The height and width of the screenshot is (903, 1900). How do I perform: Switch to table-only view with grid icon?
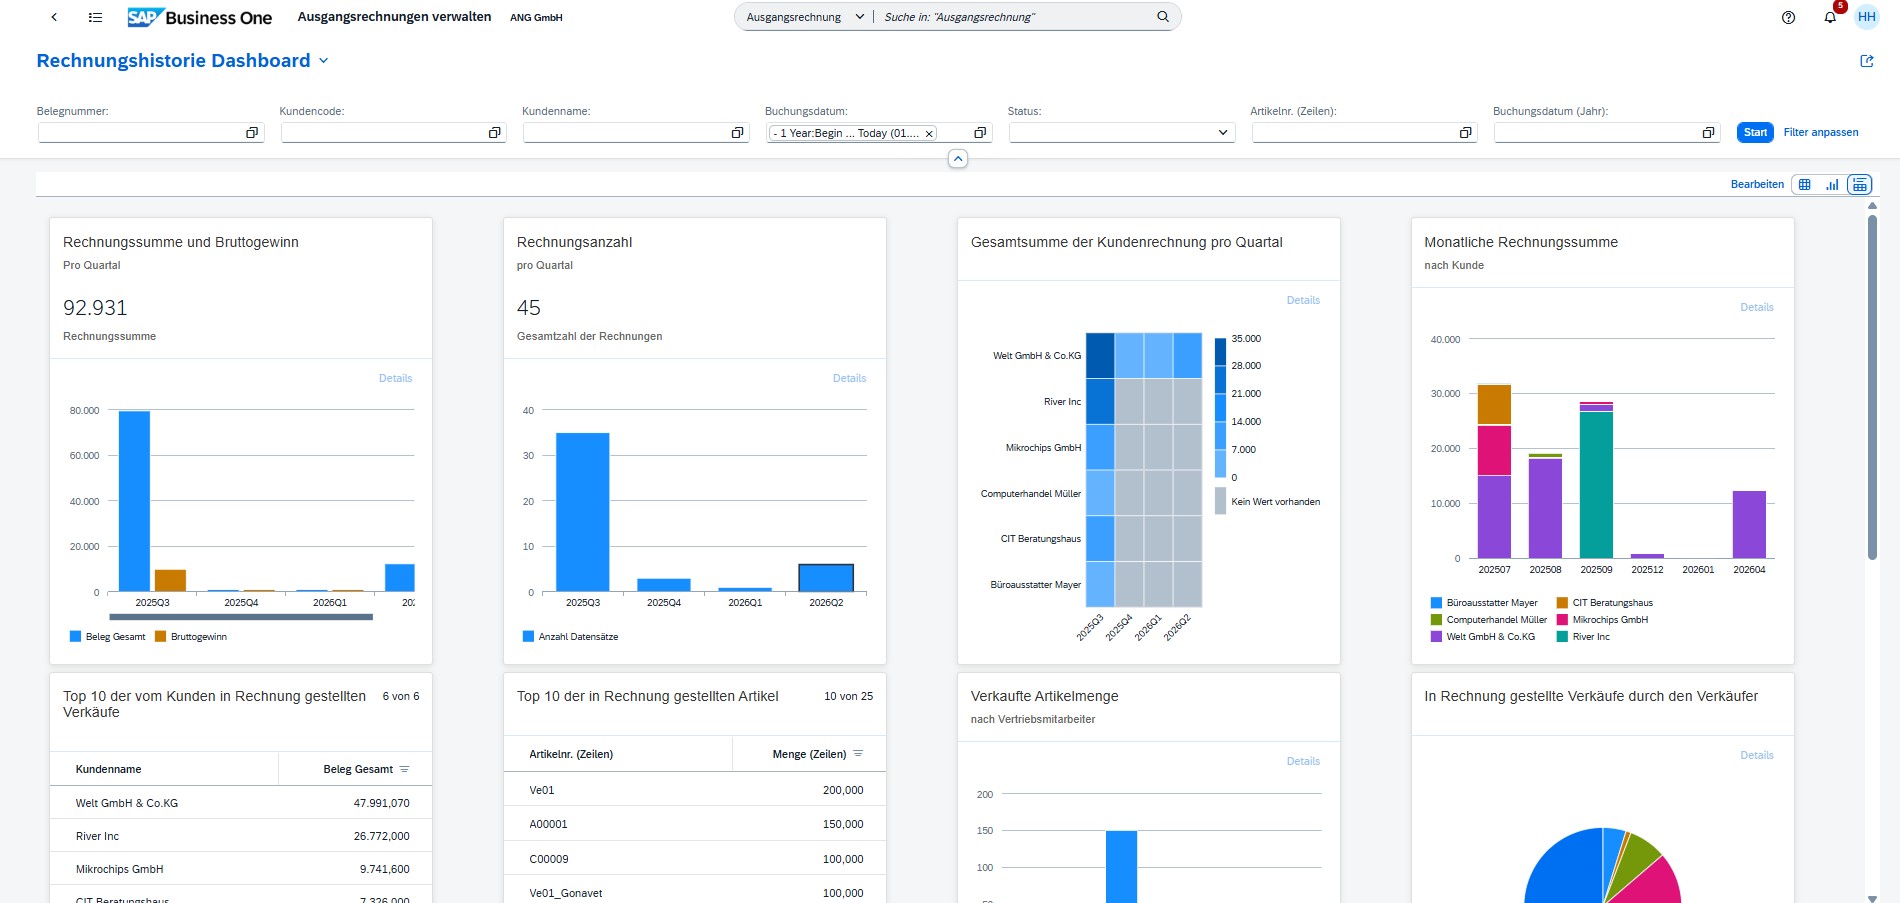pos(1804,184)
